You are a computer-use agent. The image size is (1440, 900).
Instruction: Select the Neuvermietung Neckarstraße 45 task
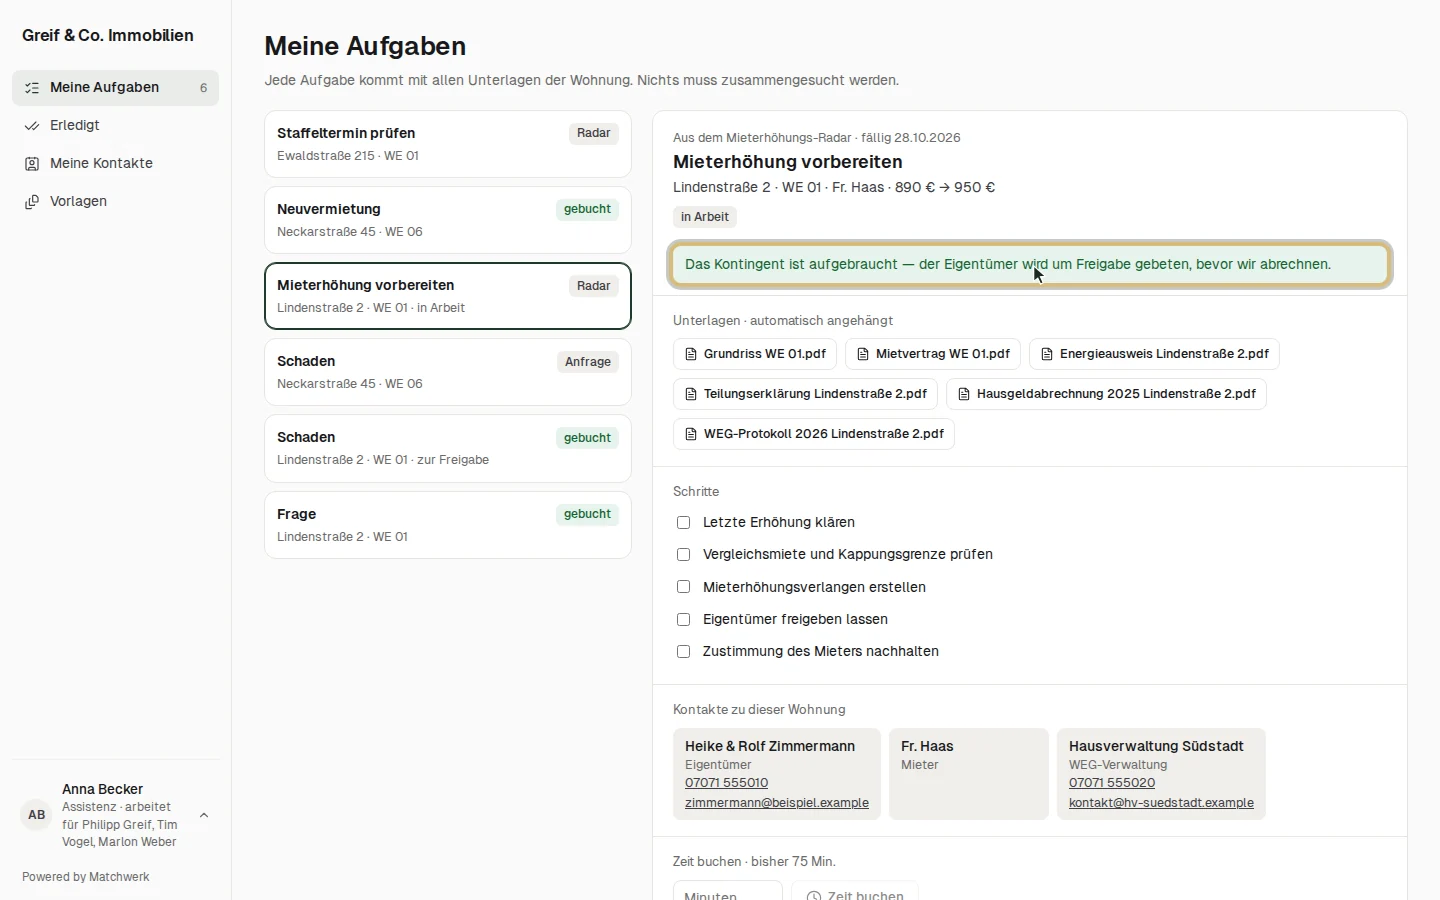click(x=448, y=220)
